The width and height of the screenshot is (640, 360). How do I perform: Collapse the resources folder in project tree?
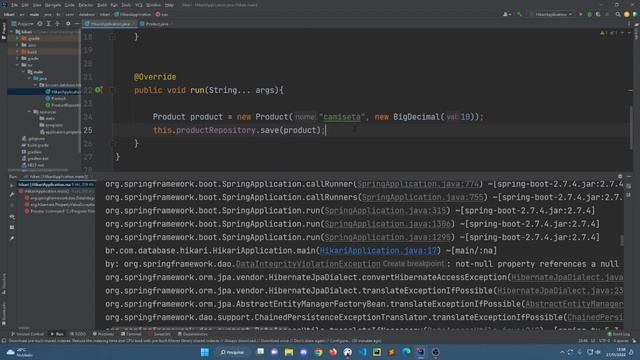click(x=30, y=112)
